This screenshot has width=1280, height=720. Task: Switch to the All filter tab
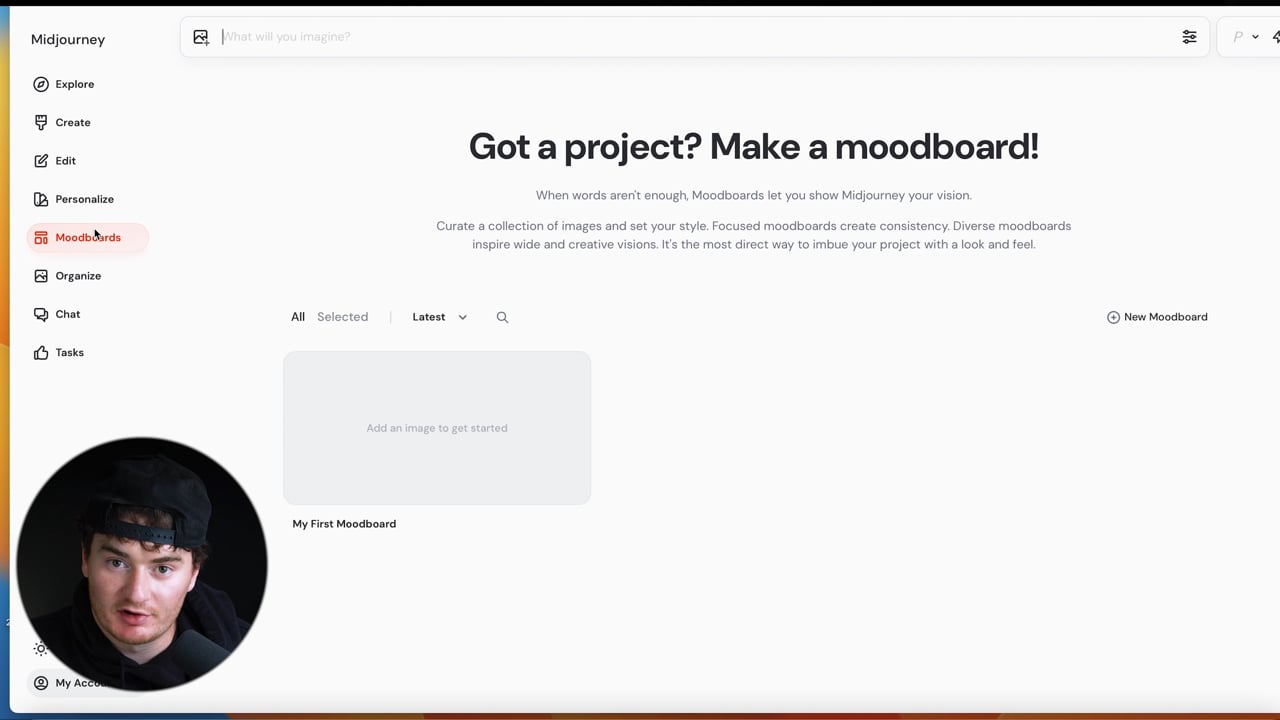point(298,317)
